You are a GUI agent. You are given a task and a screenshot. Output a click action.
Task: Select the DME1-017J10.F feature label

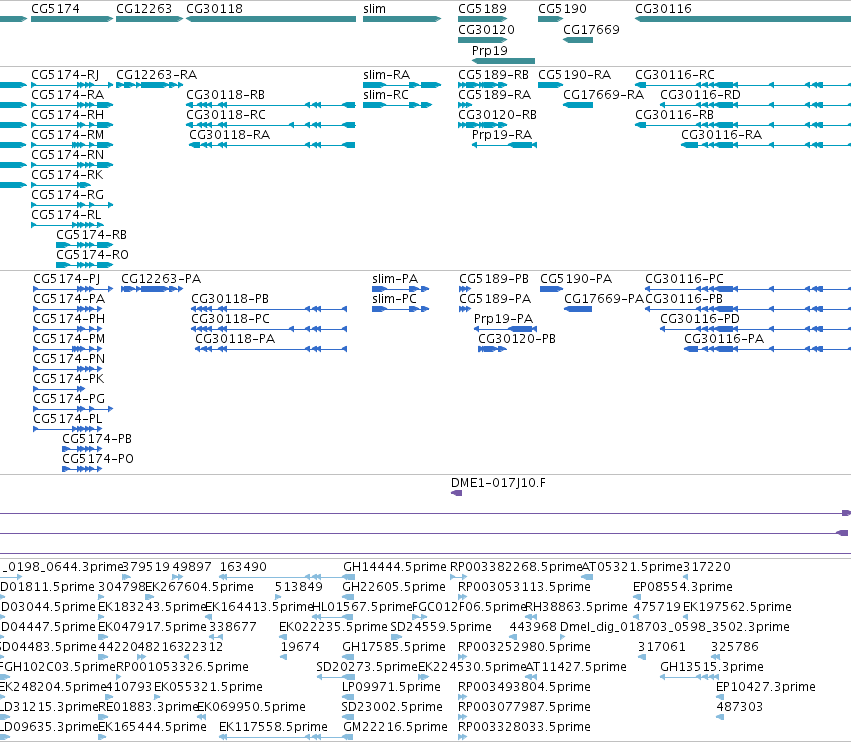tap(498, 483)
